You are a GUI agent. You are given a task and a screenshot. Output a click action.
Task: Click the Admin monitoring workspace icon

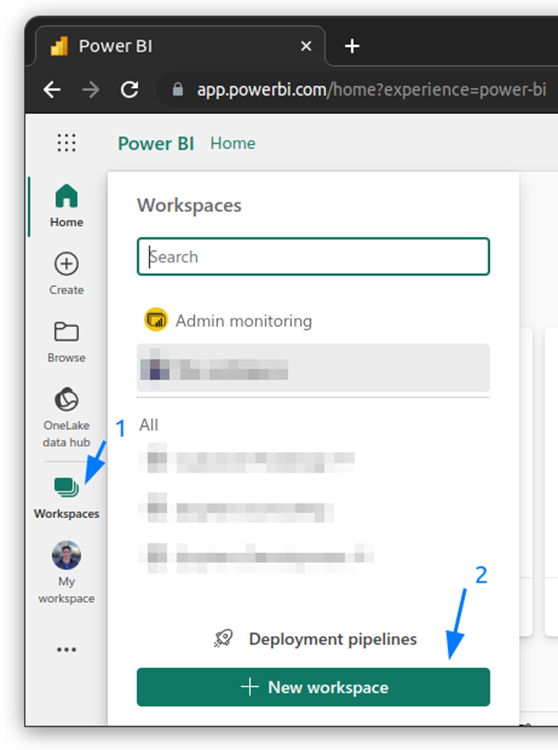coord(156,320)
